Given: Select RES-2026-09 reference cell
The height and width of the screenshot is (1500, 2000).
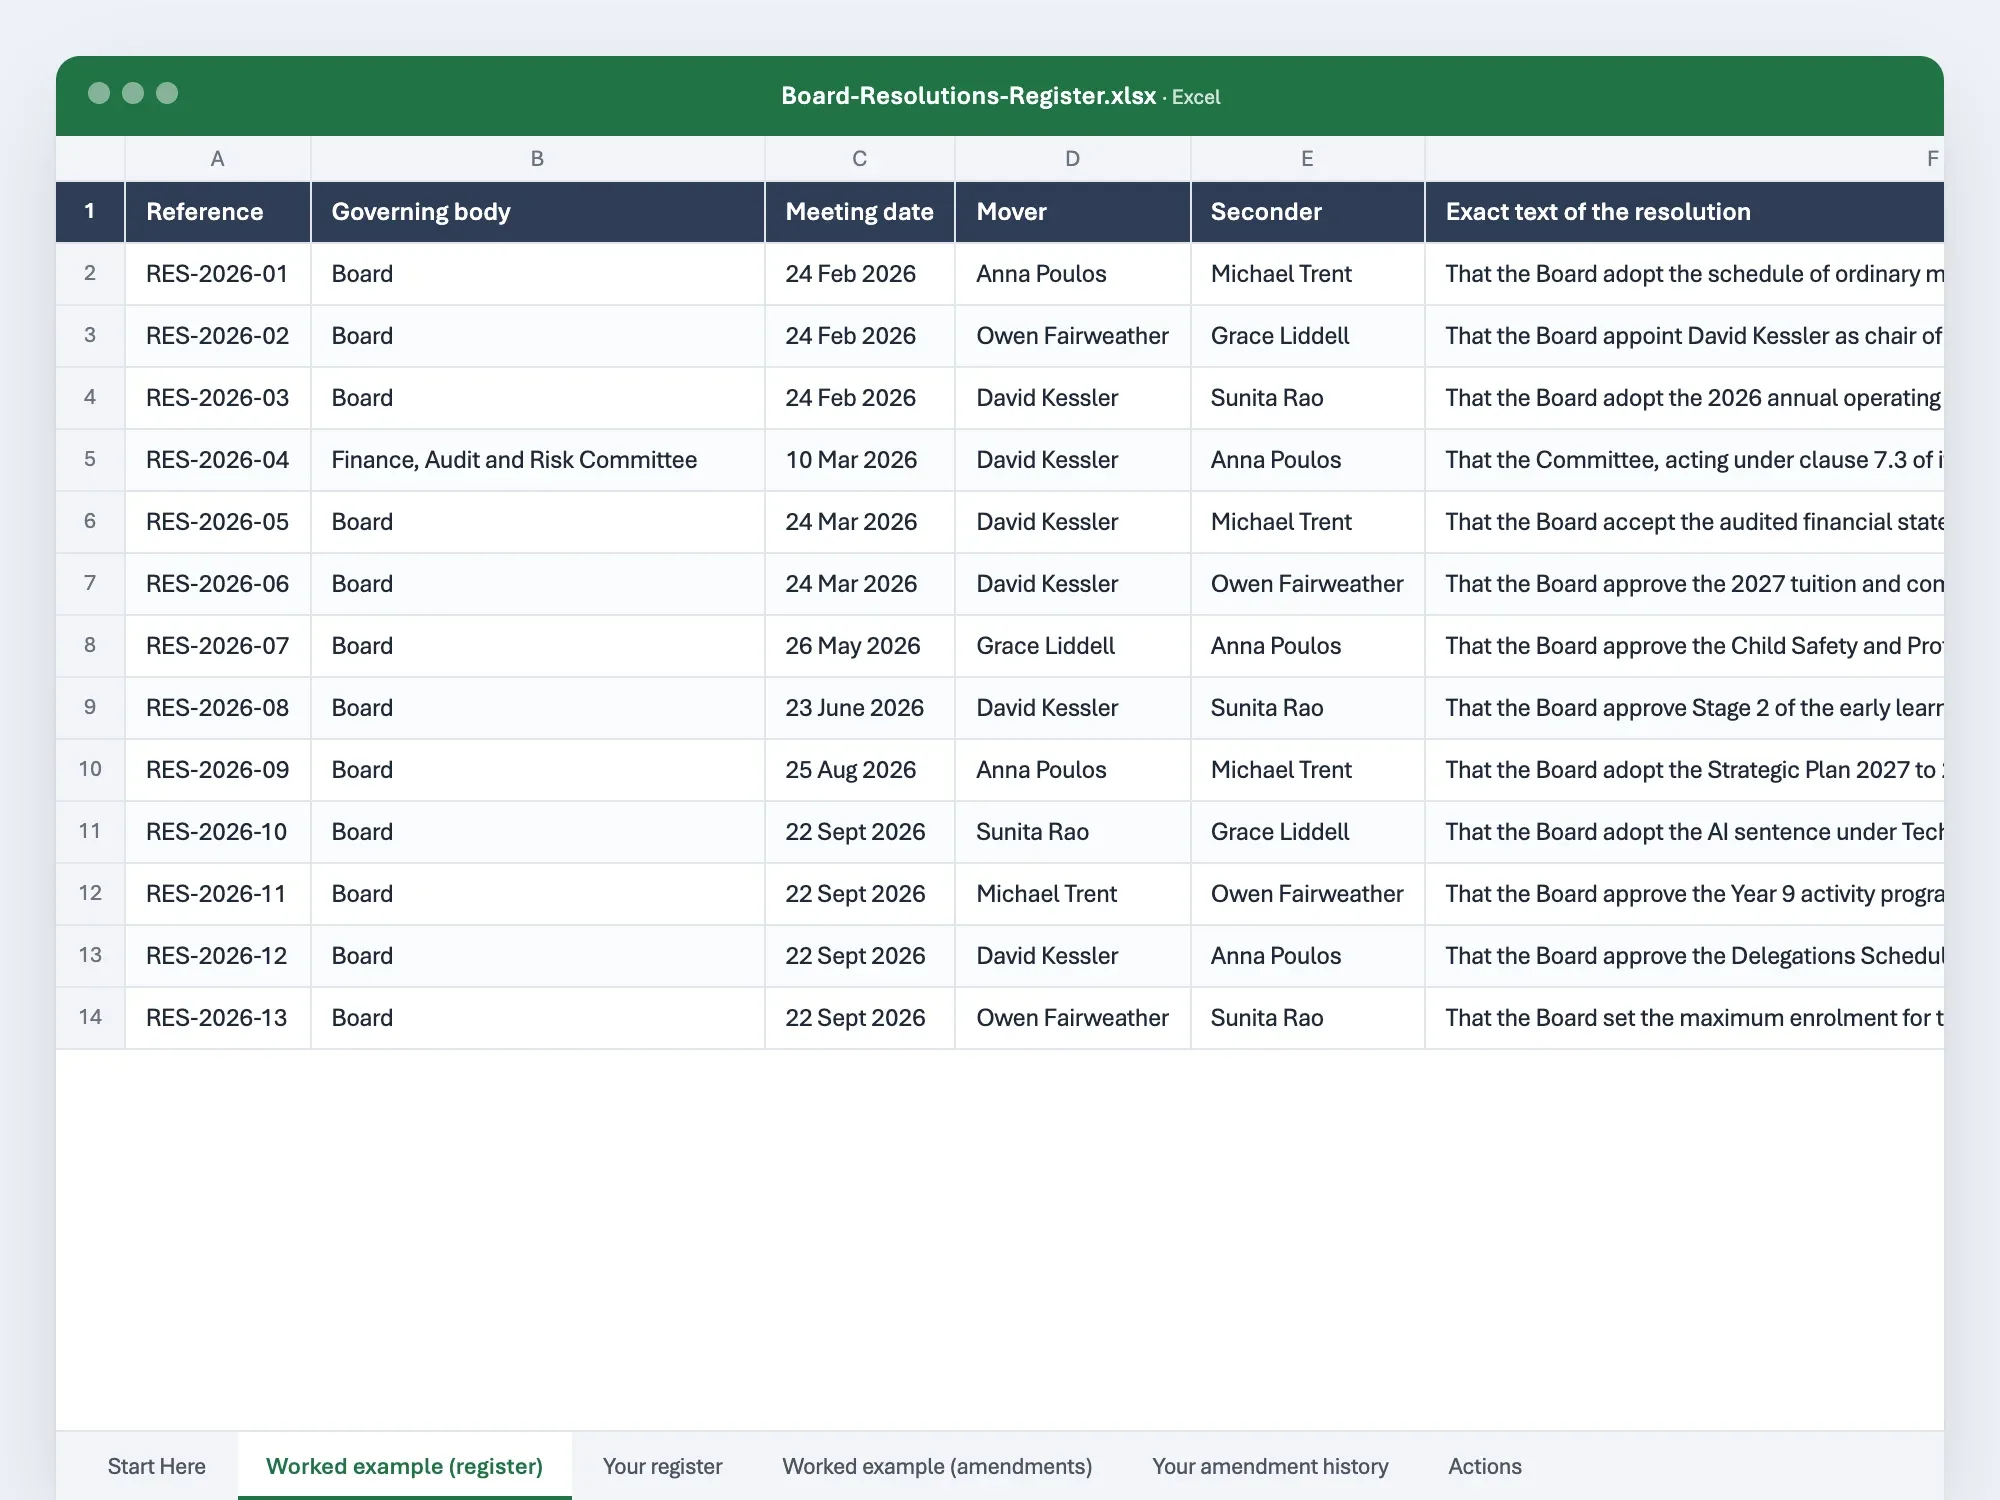Looking at the screenshot, I should pos(218,769).
